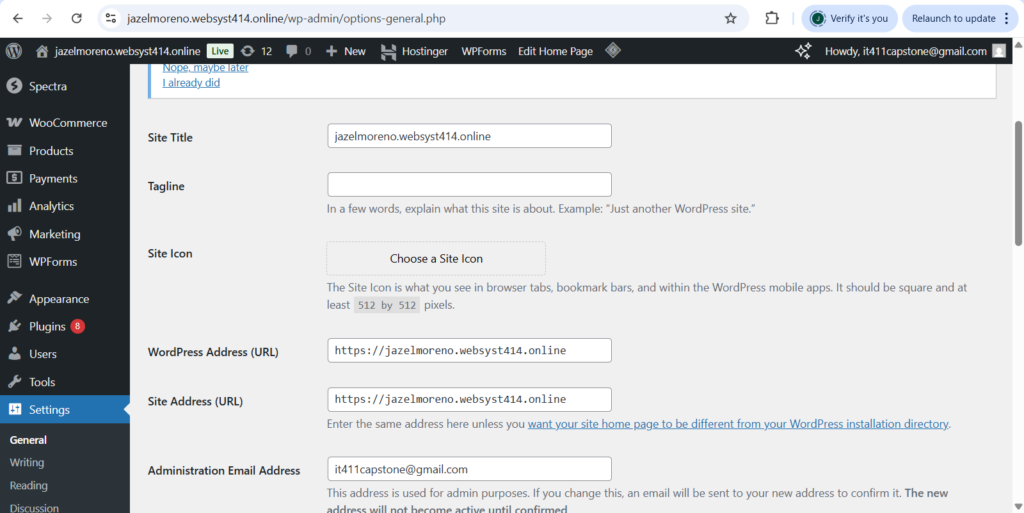This screenshot has height=513, width=1024.
Task: Click the 'I already did' link
Action: point(191,83)
